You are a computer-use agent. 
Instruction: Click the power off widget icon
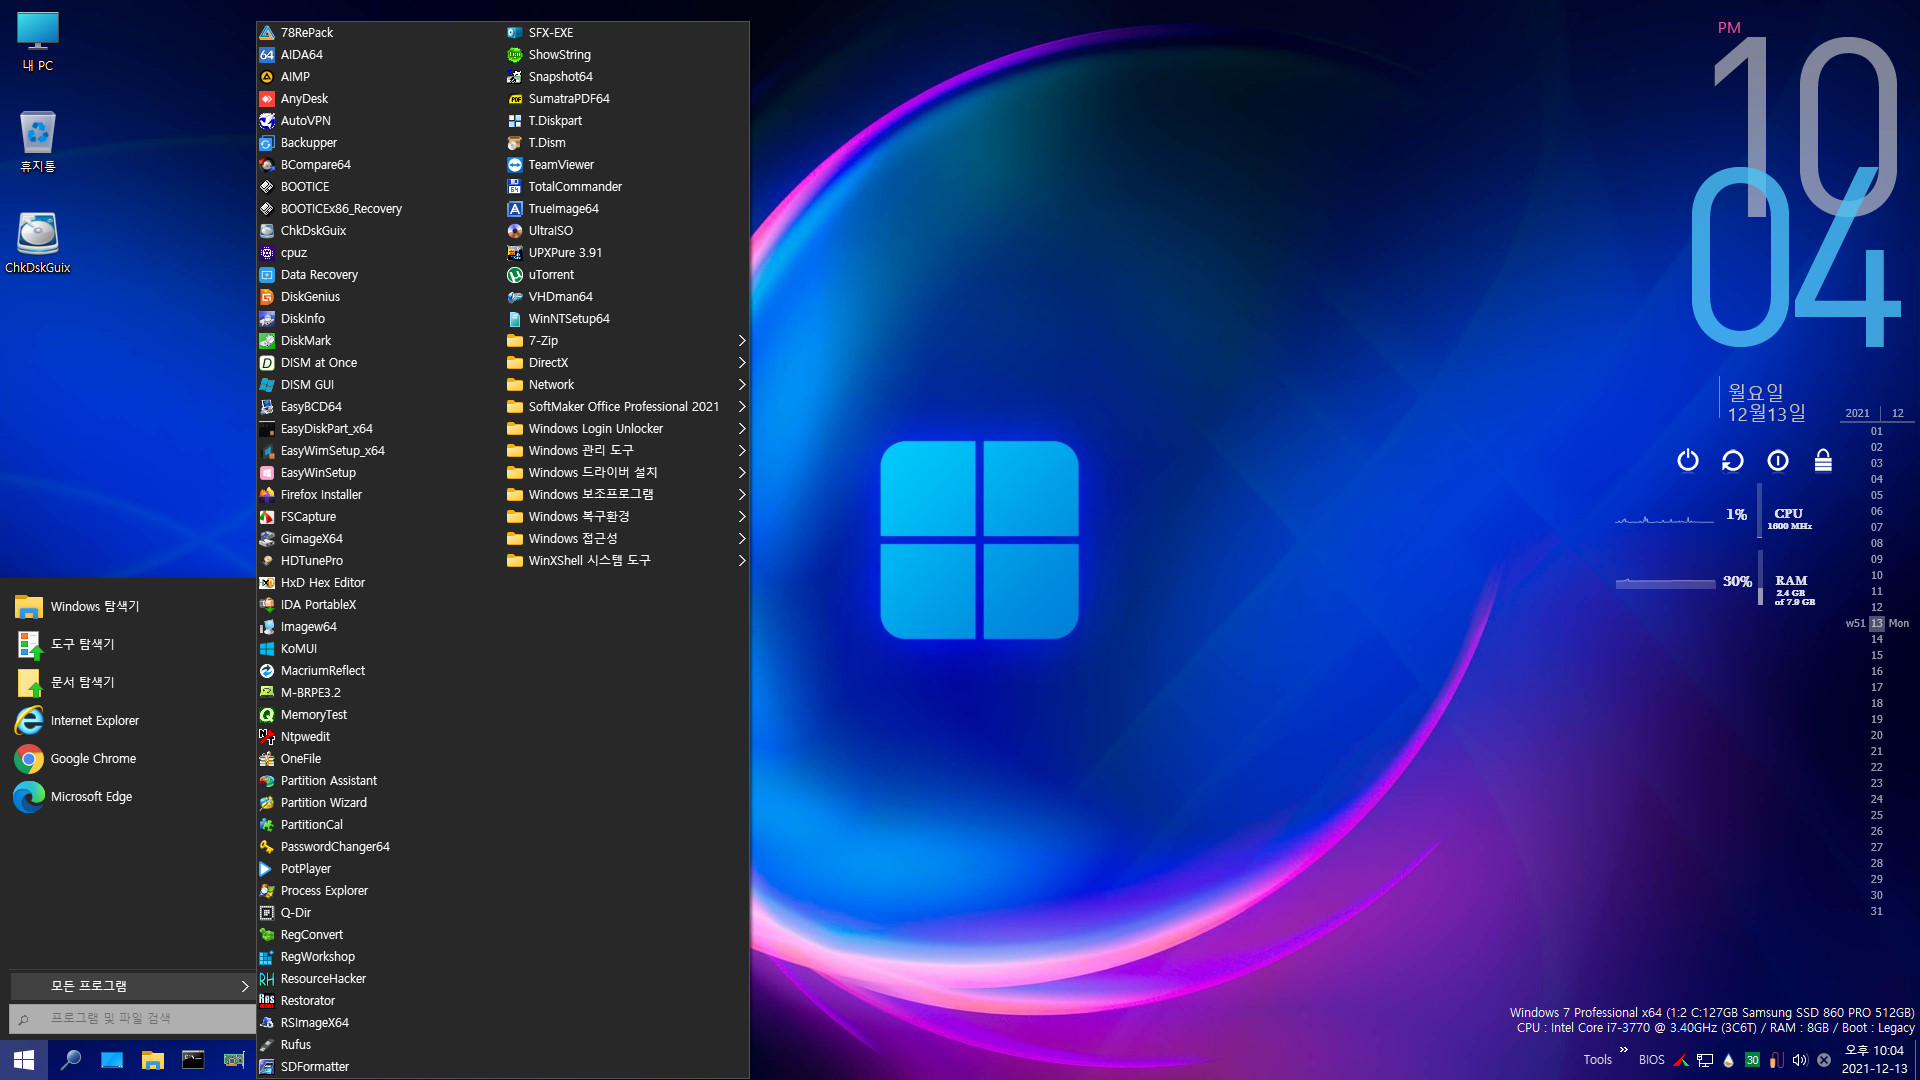pos(1688,460)
